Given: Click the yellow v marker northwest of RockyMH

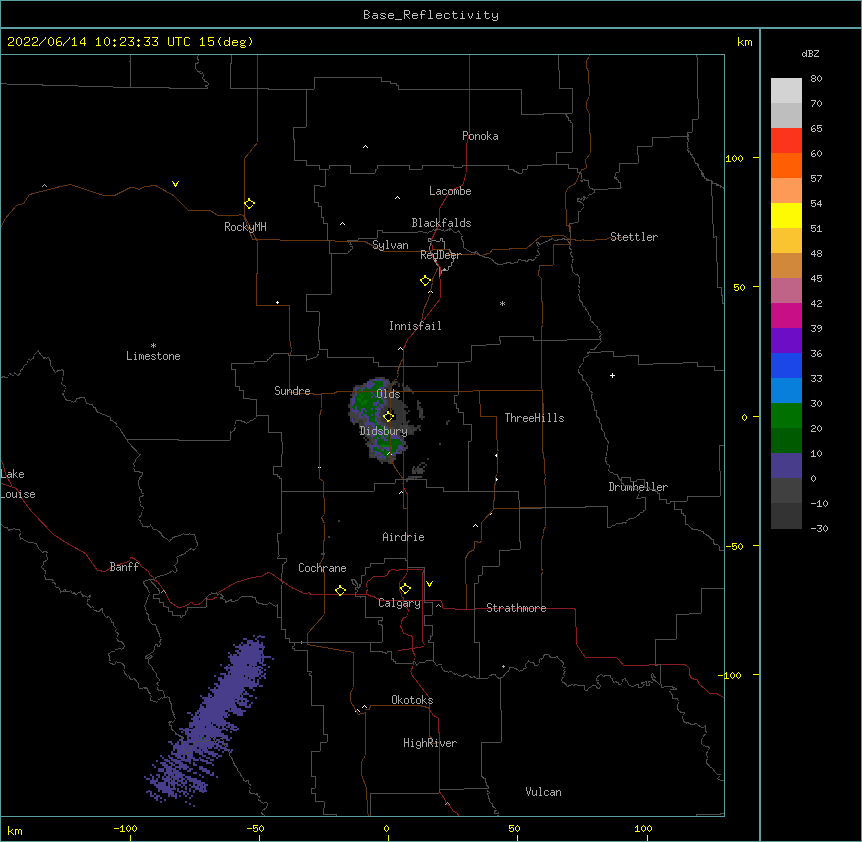Looking at the screenshot, I should 175,184.
